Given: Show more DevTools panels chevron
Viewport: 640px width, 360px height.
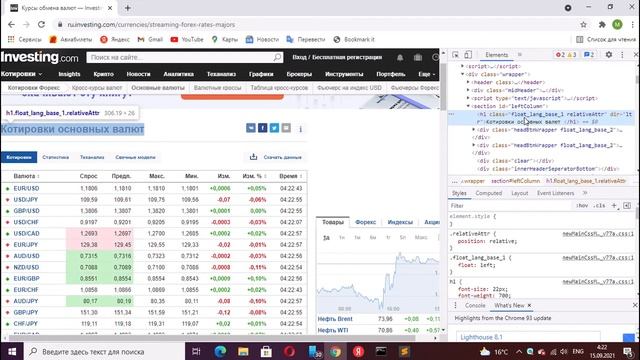Looking at the screenshot, I should [x=520, y=55].
